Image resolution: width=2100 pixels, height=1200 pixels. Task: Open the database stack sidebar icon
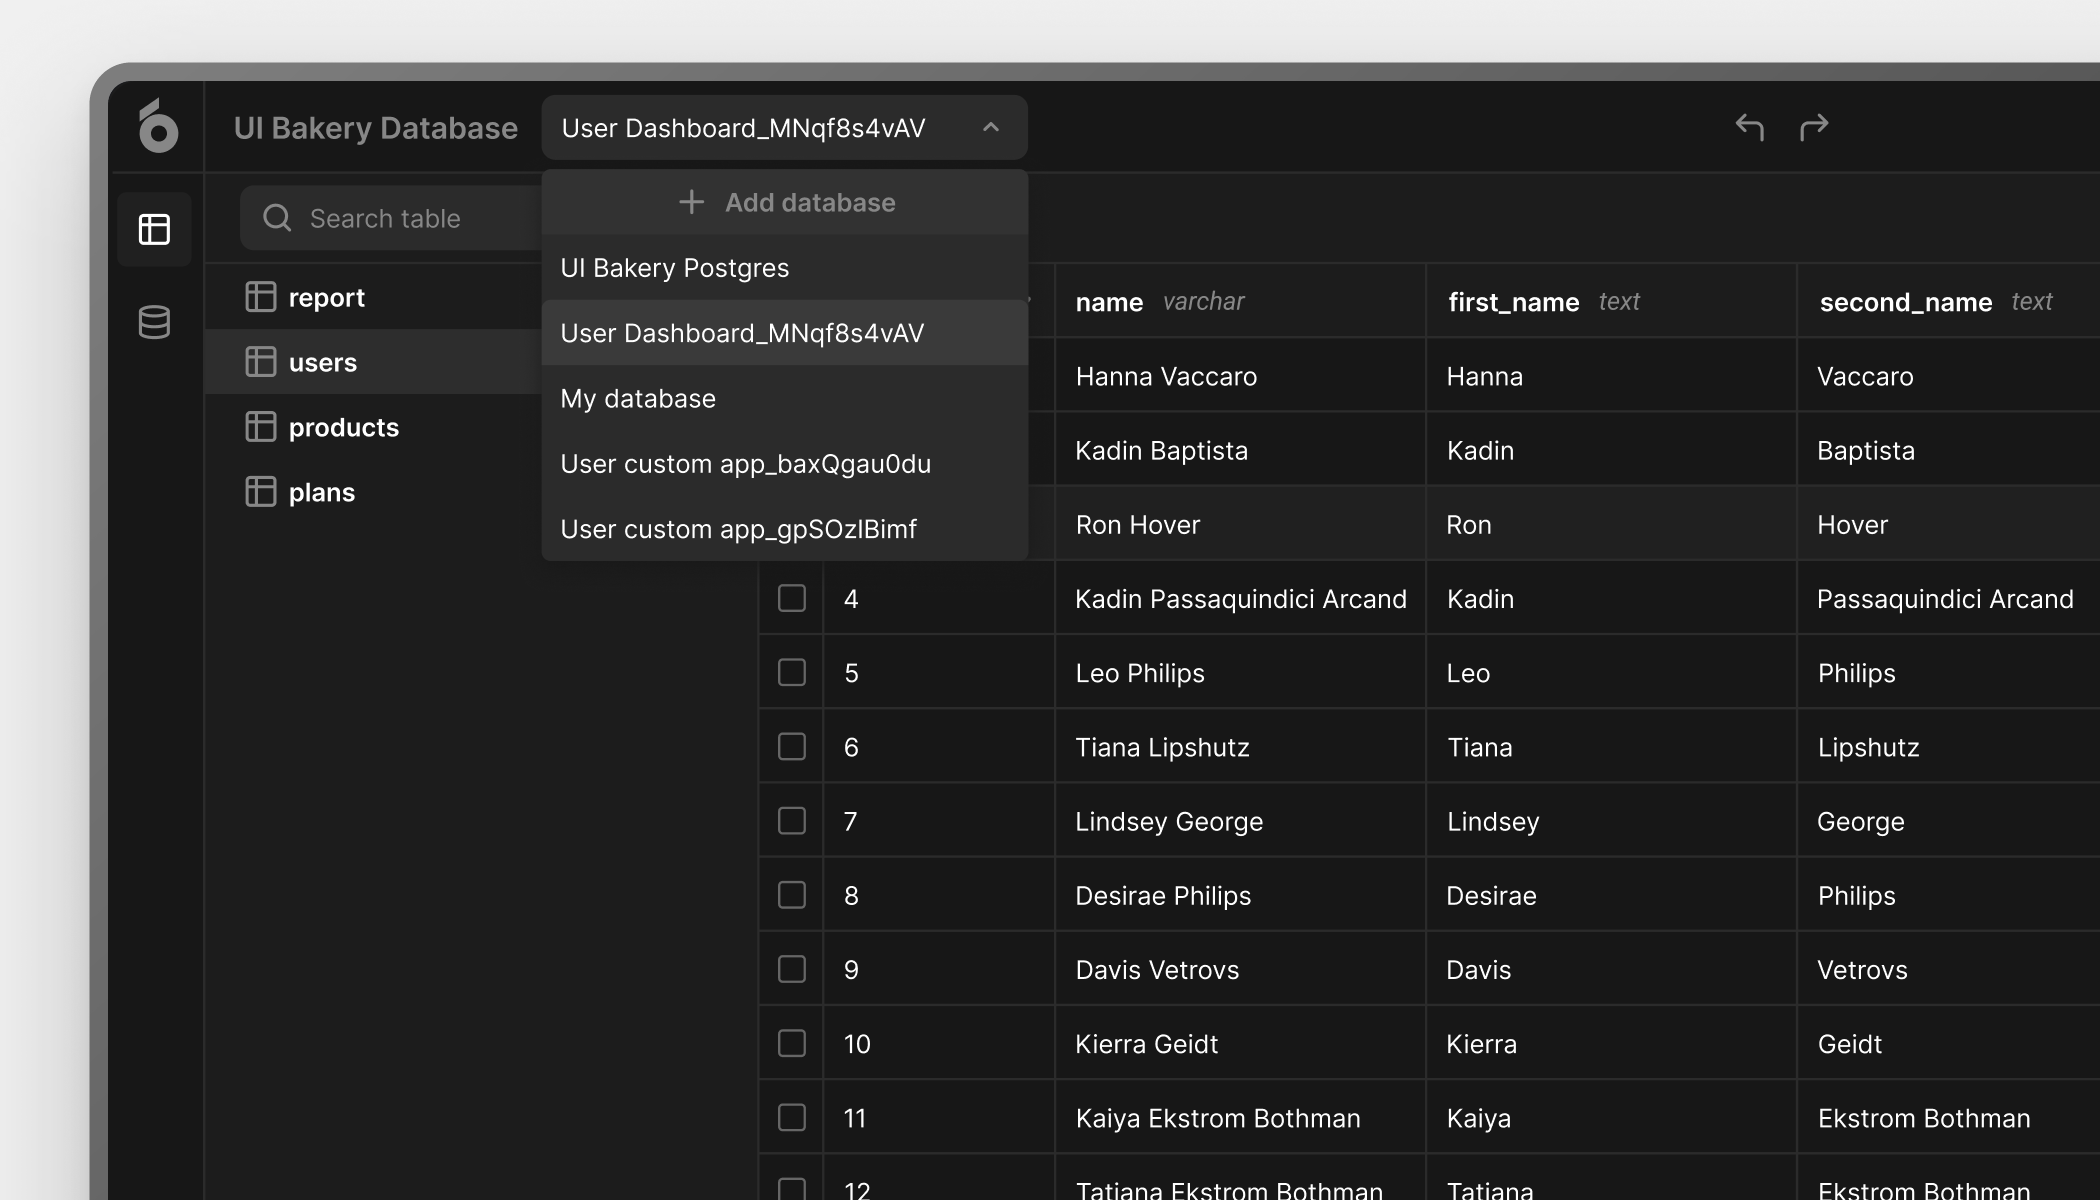[154, 322]
